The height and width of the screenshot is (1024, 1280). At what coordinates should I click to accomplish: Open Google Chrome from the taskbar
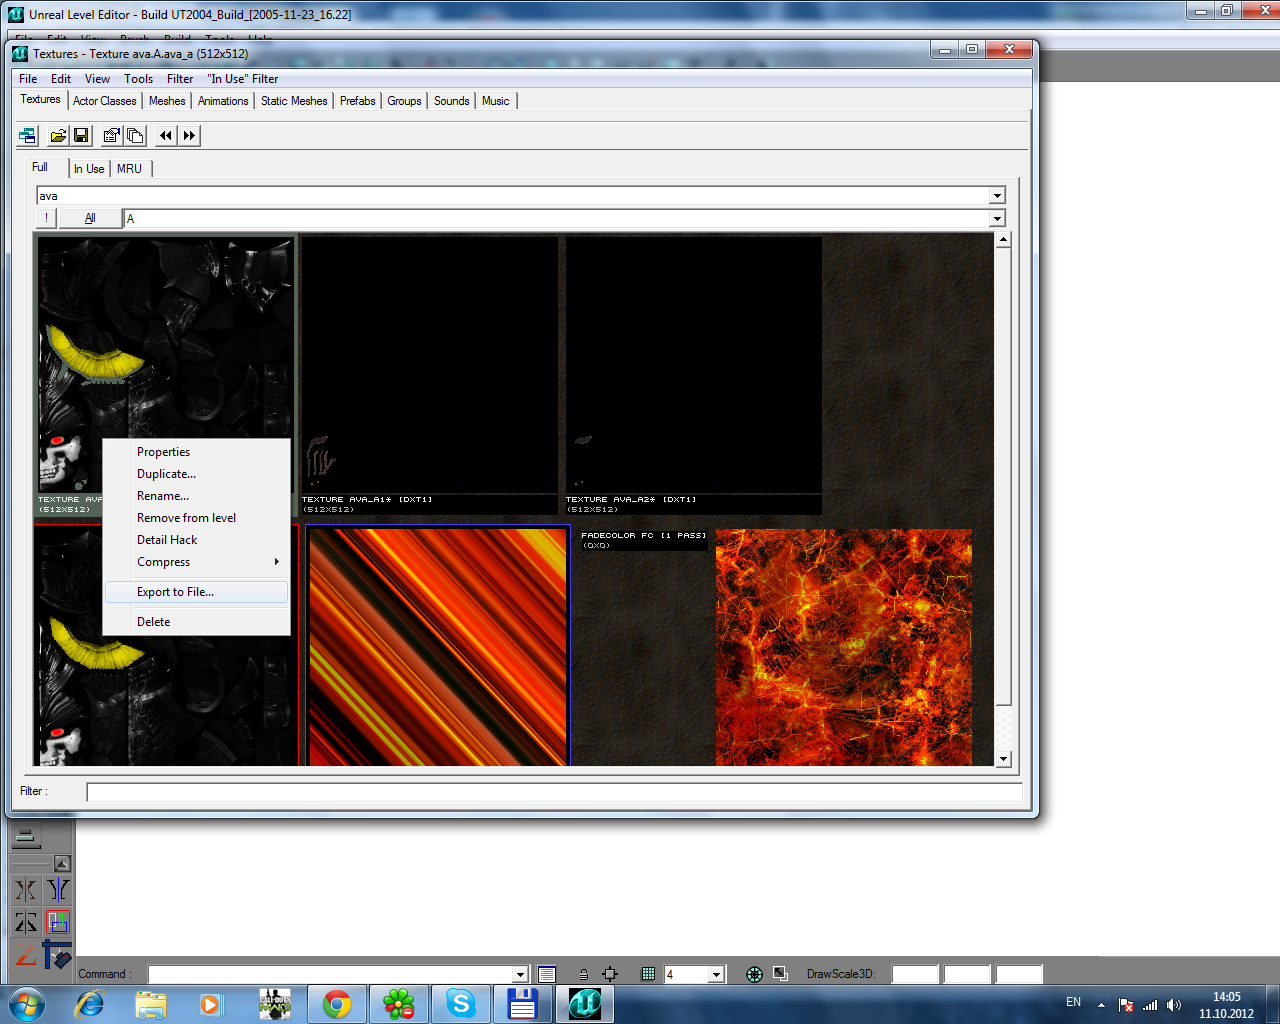[336, 1004]
